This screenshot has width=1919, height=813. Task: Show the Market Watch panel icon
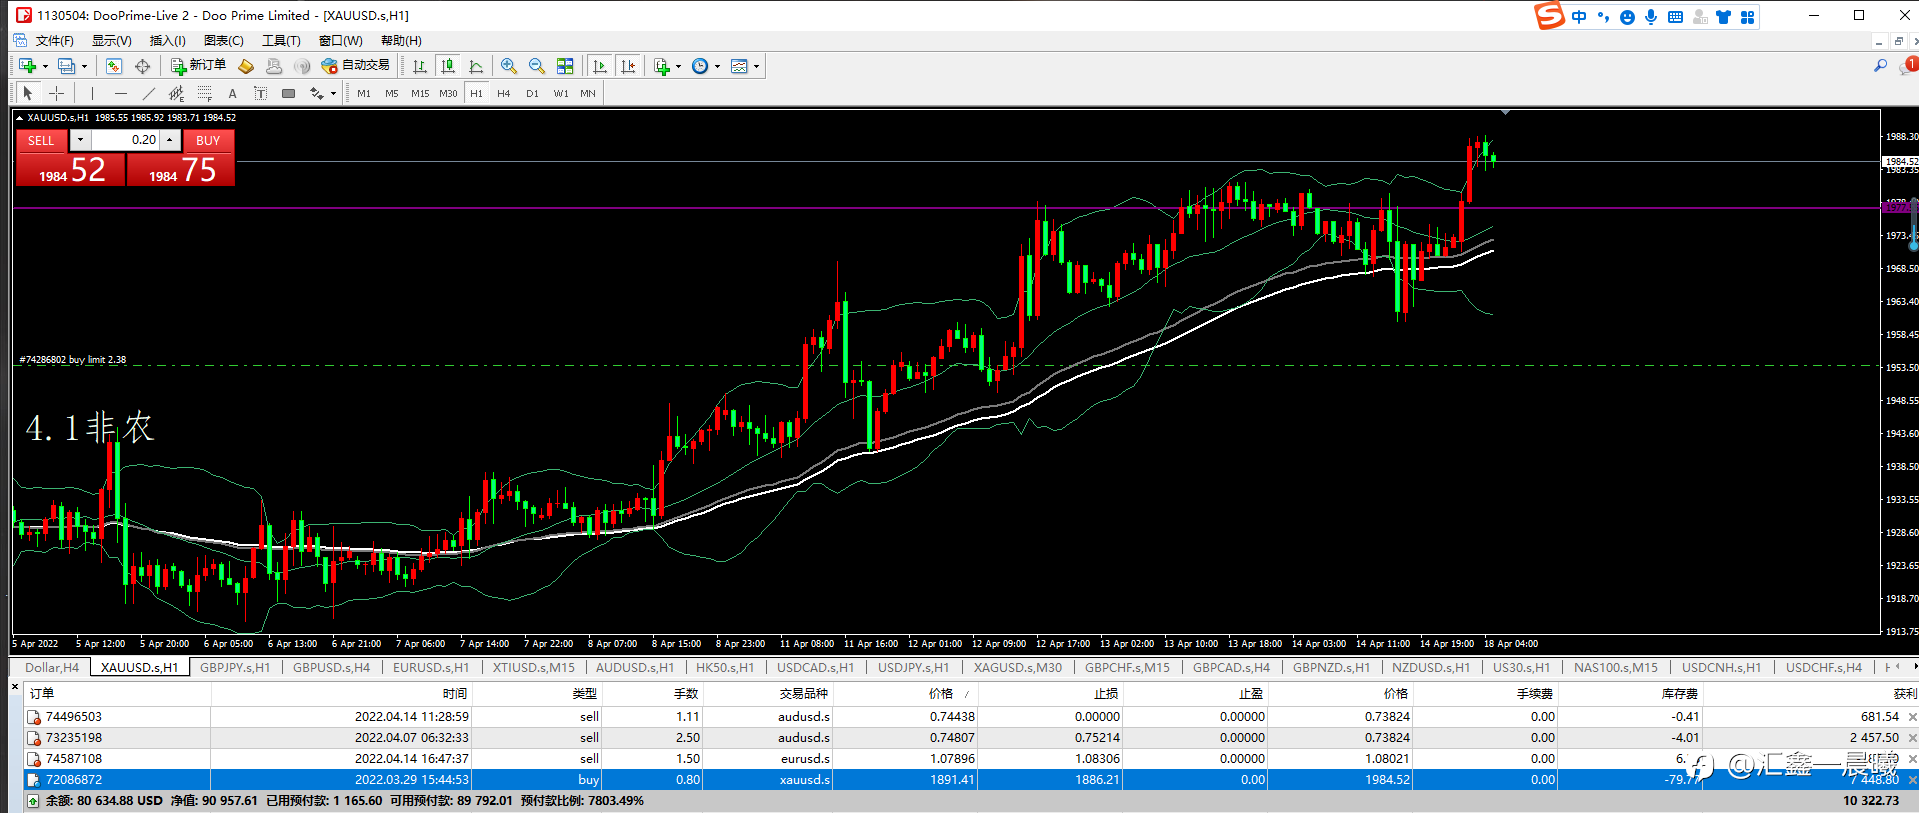[114, 66]
